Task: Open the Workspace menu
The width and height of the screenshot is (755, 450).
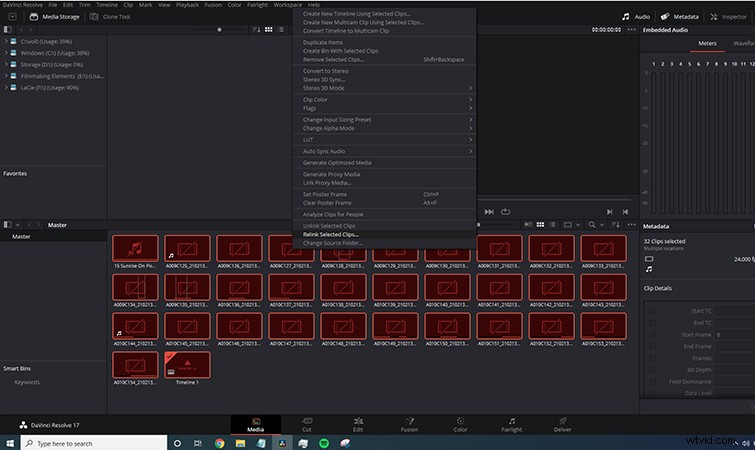Action: [x=287, y=5]
